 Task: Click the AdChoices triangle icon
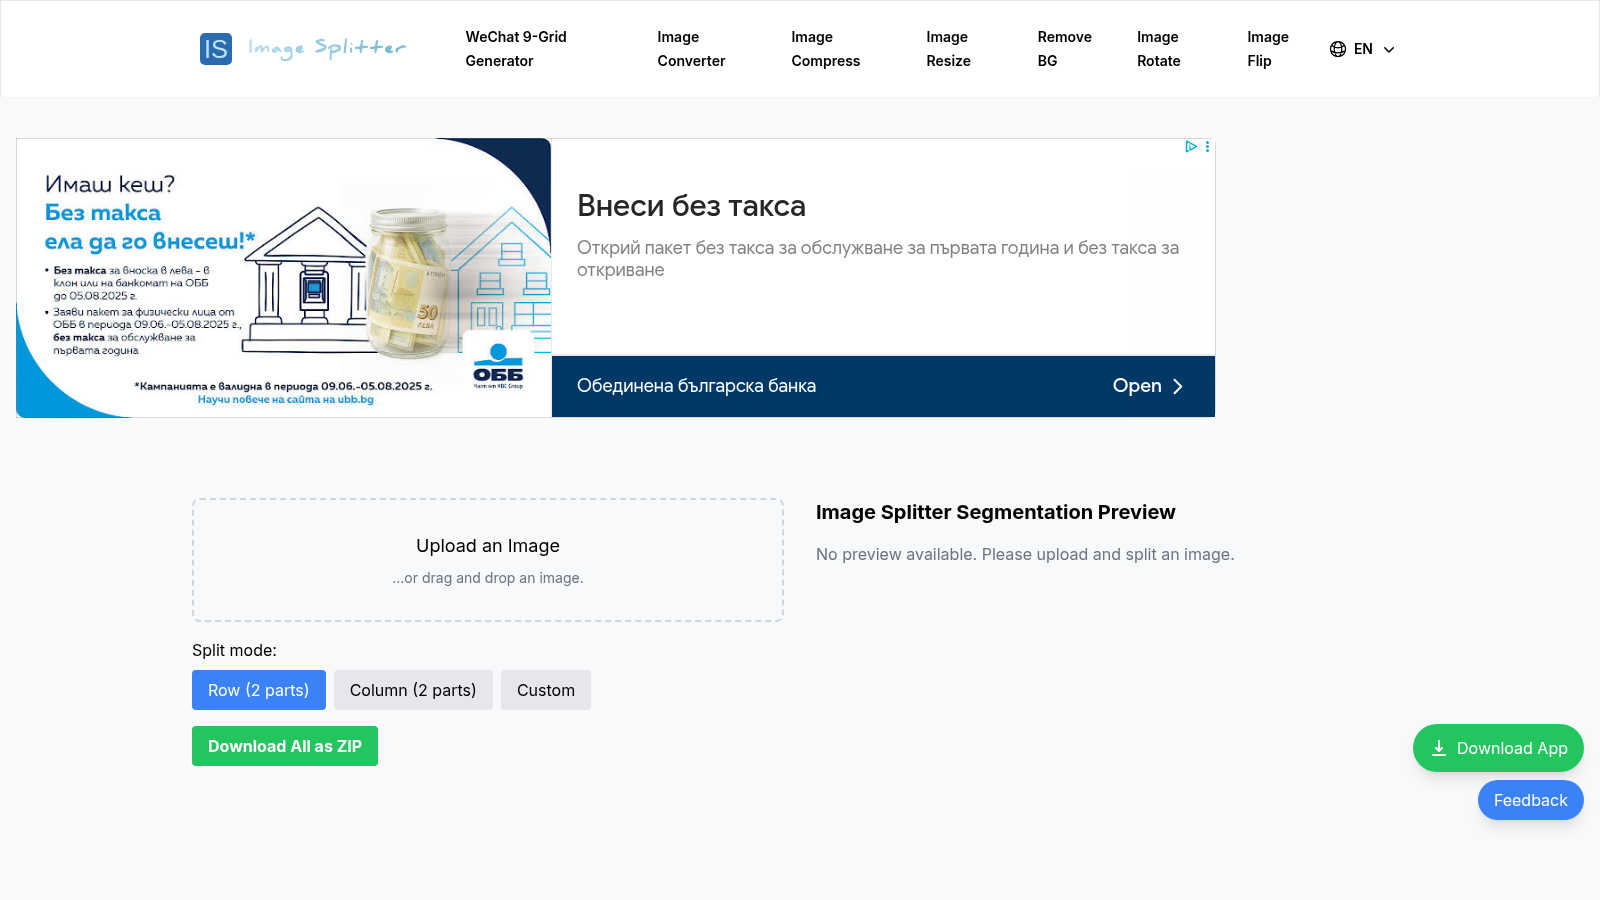coord(1191,146)
